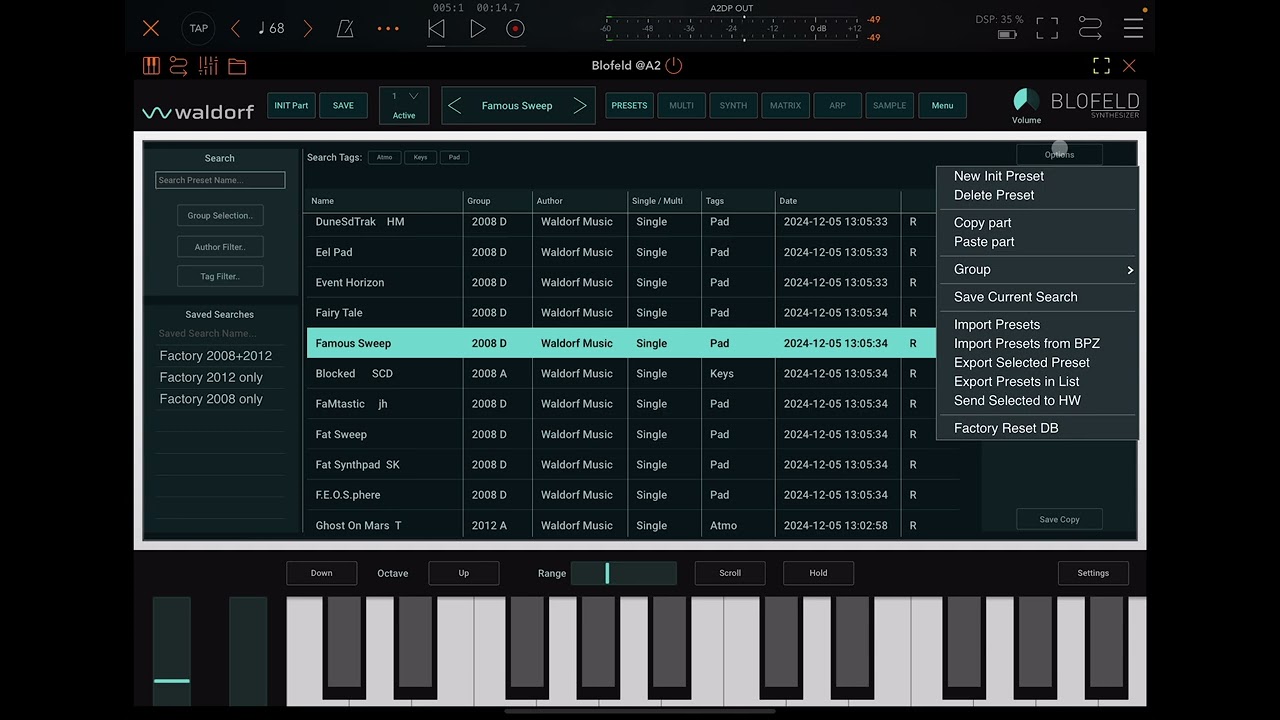Choose Save Current Search
Image resolution: width=1280 pixels, height=720 pixels.
tap(1016, 297)
